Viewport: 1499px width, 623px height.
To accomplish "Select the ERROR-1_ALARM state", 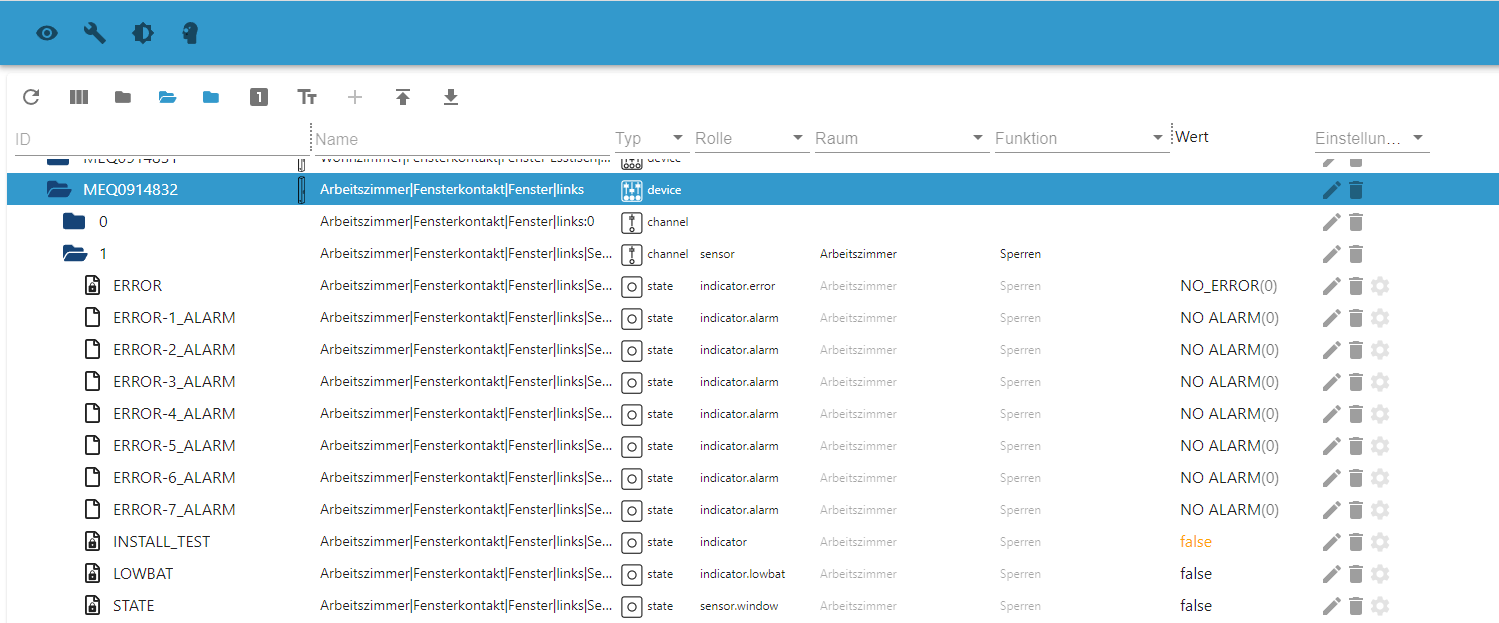I will [x=174, y=318].
